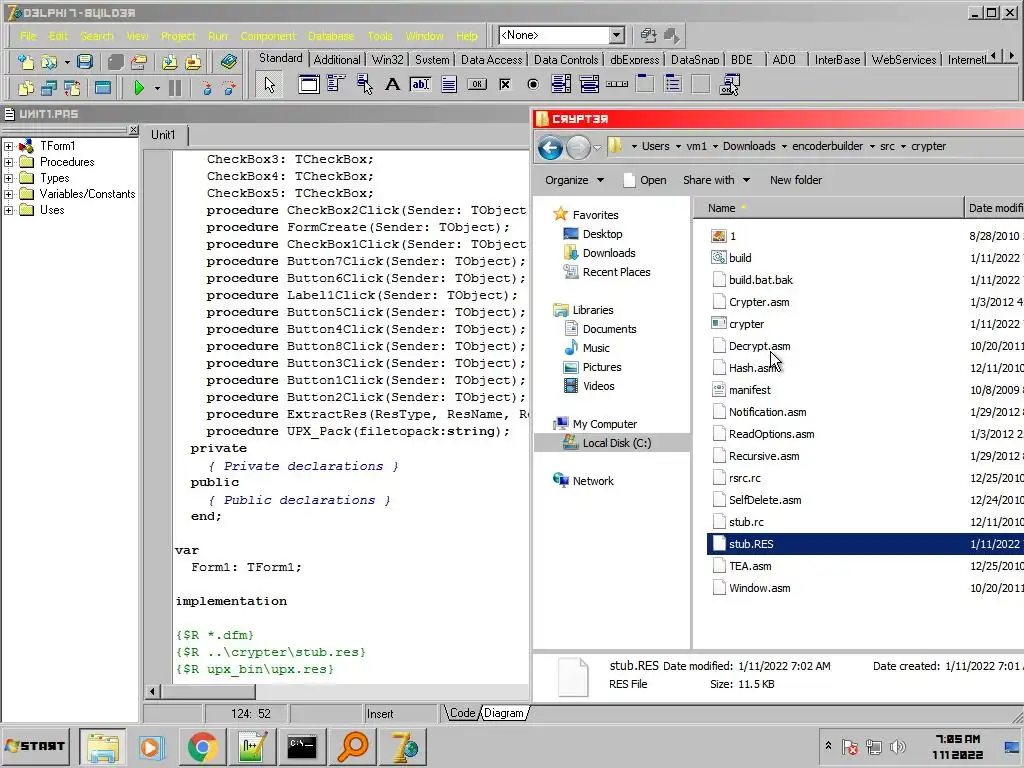
Task: Select the TEA.asm file
Action: [750, 566]
